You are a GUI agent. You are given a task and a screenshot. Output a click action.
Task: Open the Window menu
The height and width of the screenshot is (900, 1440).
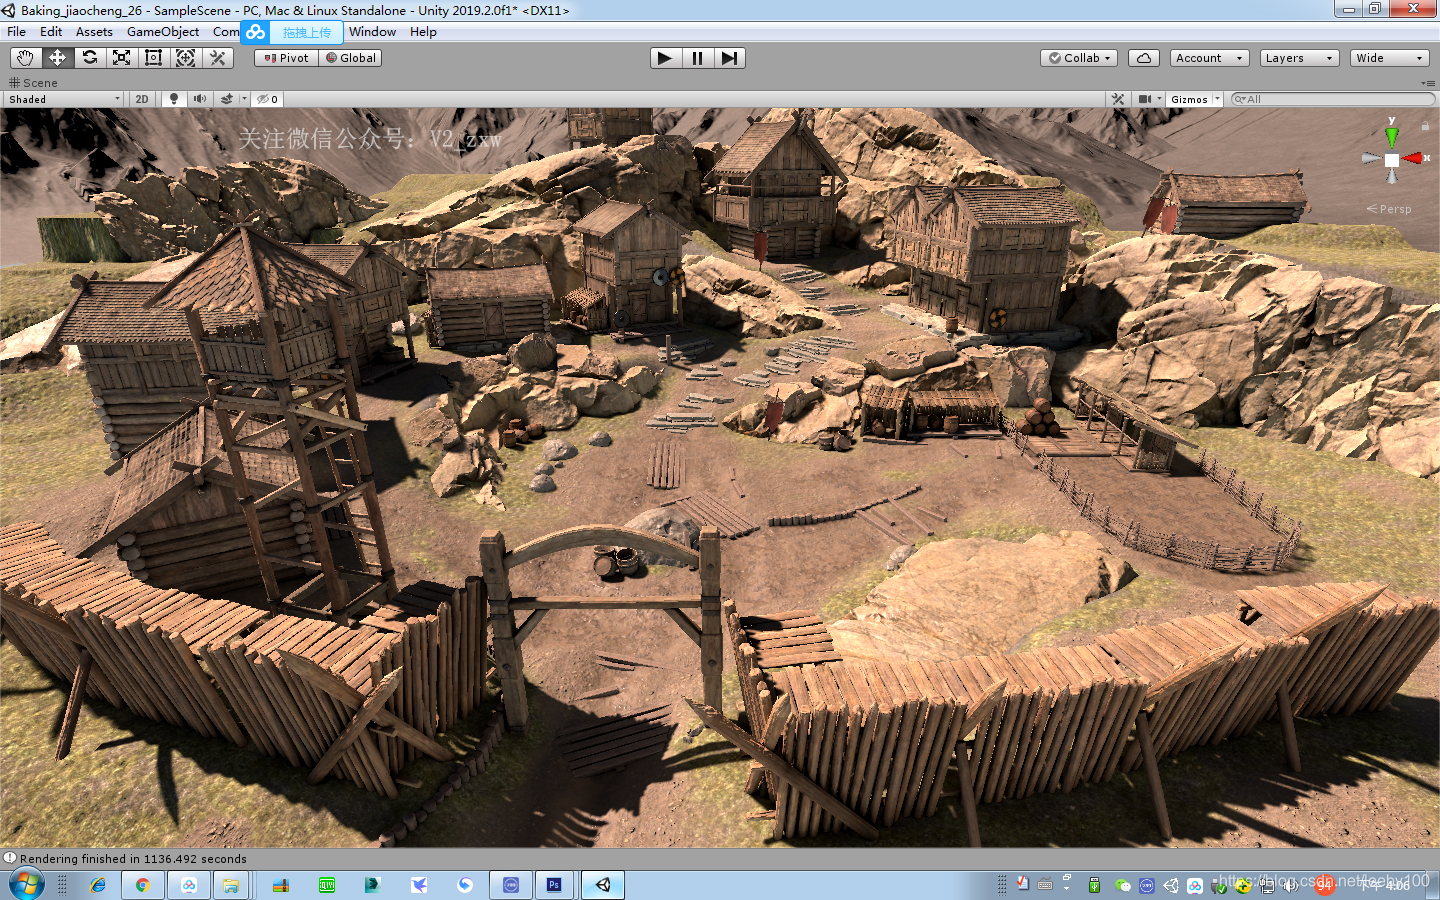click(372, 32)
